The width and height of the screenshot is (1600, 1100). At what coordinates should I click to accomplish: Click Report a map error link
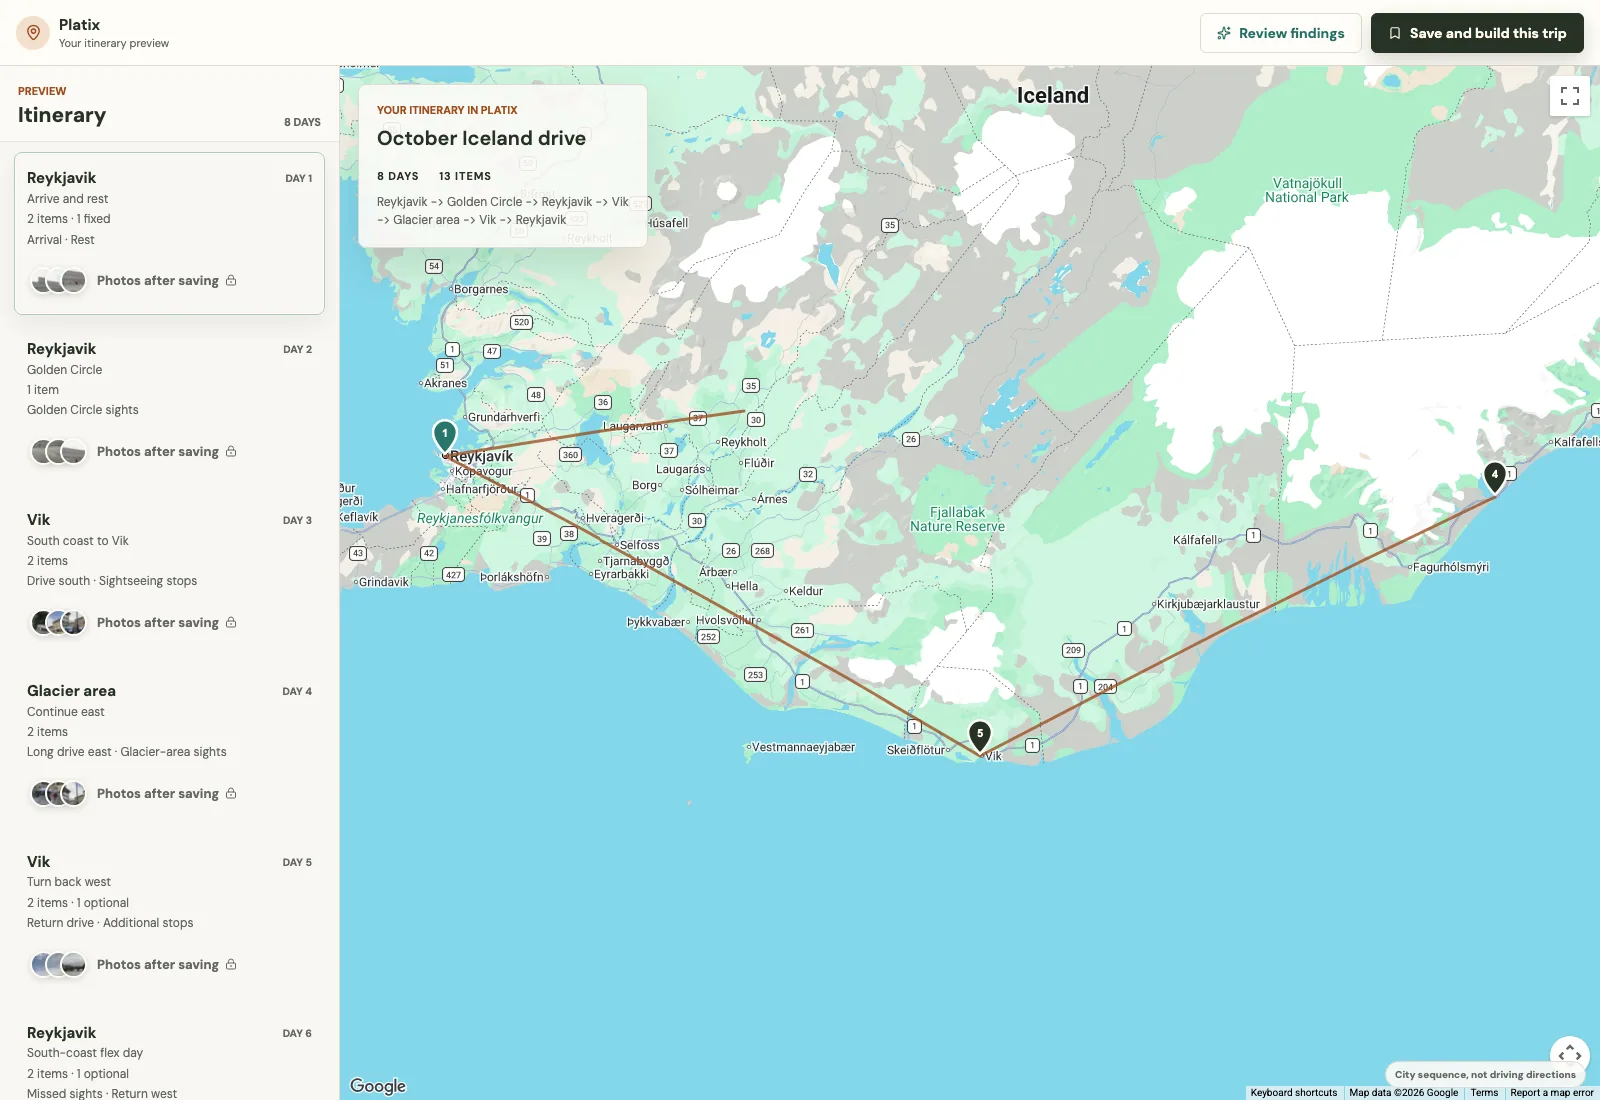pos(1551,1092)
